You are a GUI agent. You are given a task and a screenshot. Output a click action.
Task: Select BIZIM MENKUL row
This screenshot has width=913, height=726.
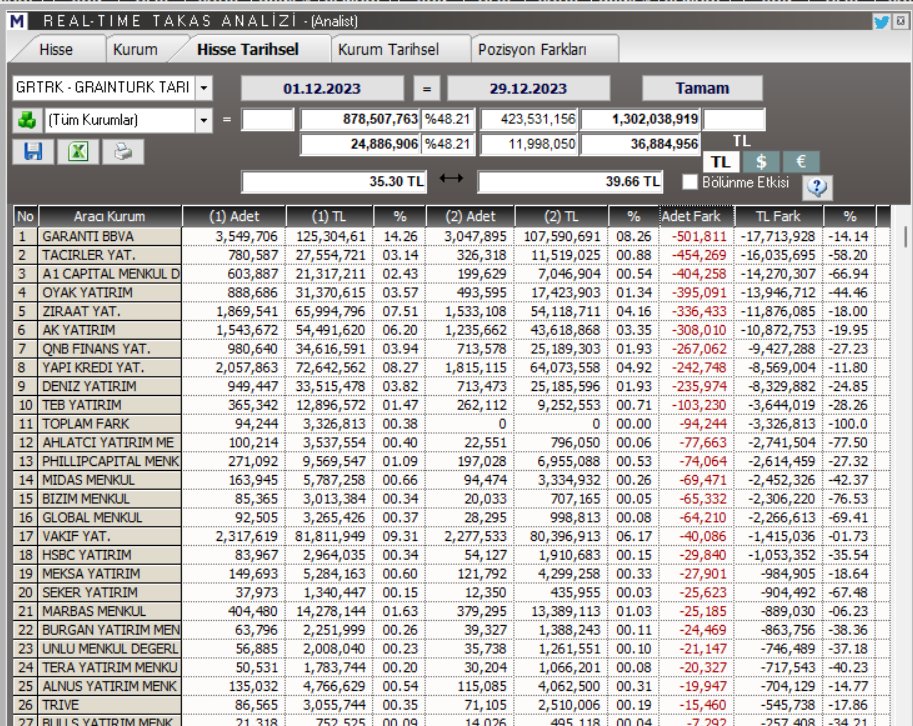451,499
